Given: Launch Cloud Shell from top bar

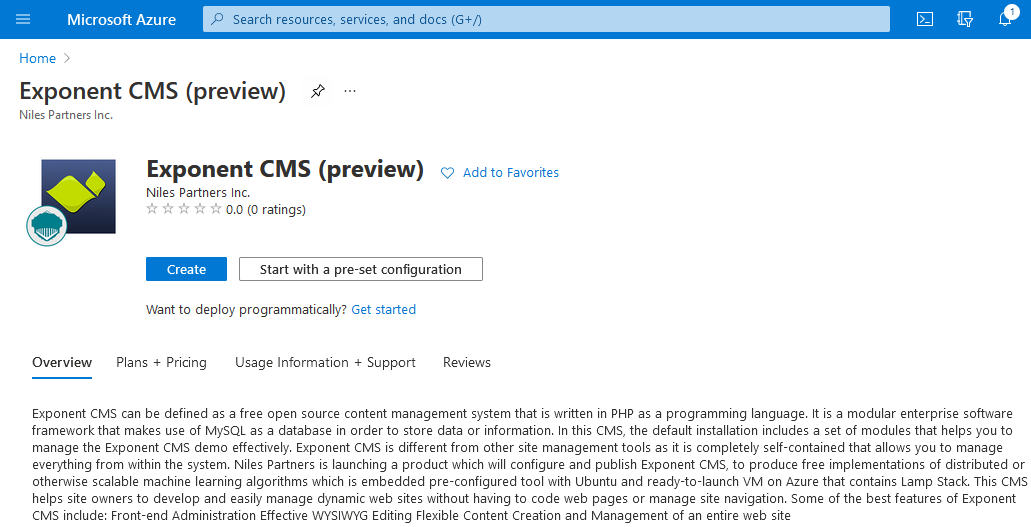Looking at the screenshot, I should [x=925, y=19].
